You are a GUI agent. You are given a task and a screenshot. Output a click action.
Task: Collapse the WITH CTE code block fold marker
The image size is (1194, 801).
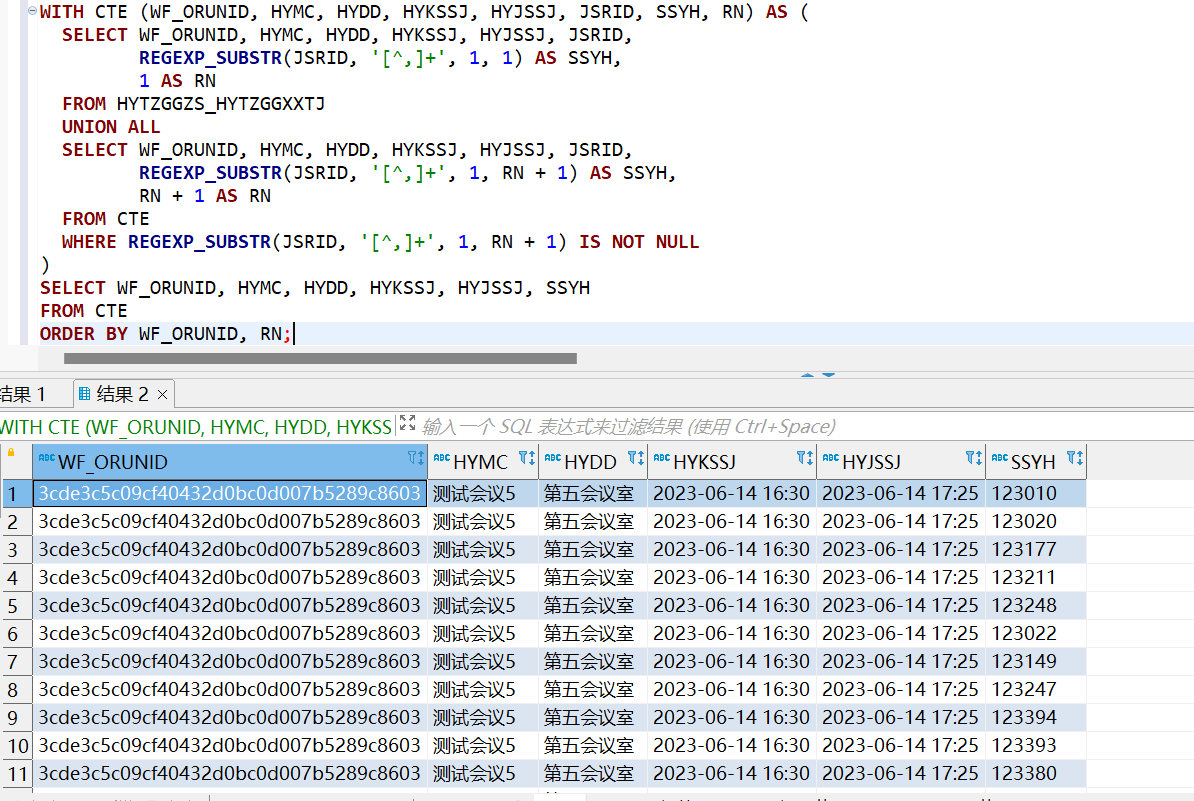(x=32, y=11)
